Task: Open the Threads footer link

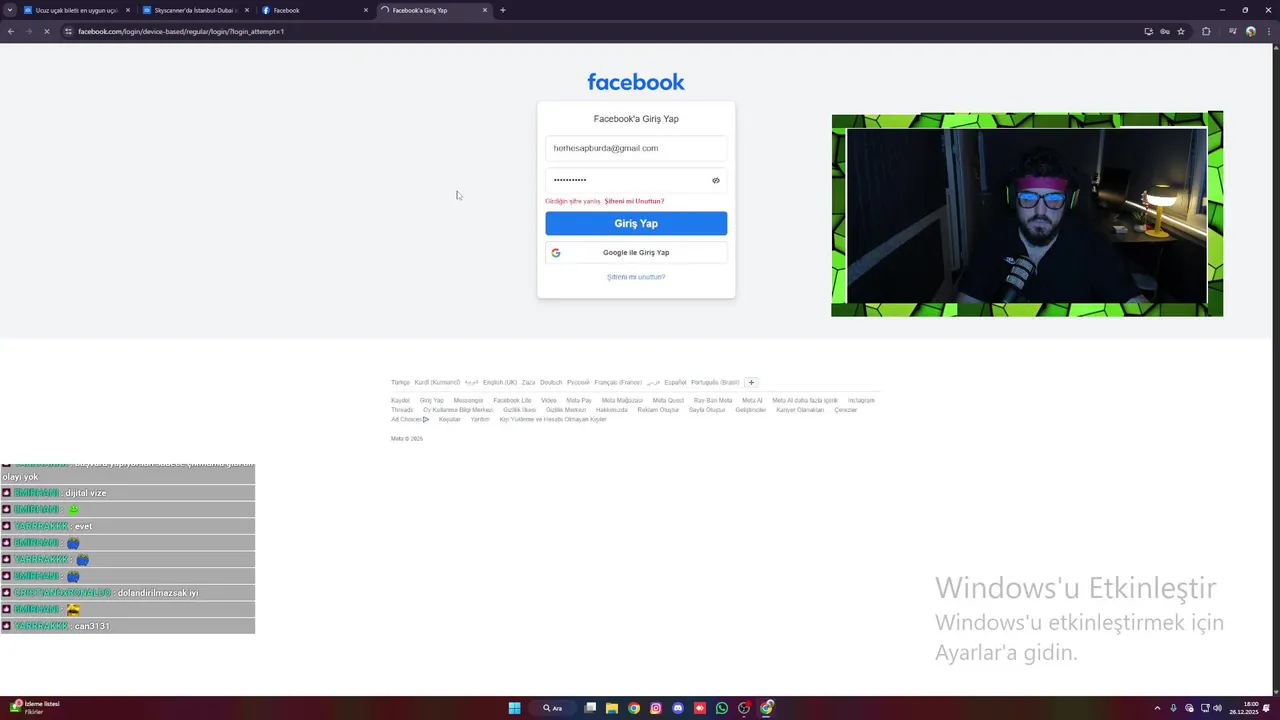Action: coord(402,410)
